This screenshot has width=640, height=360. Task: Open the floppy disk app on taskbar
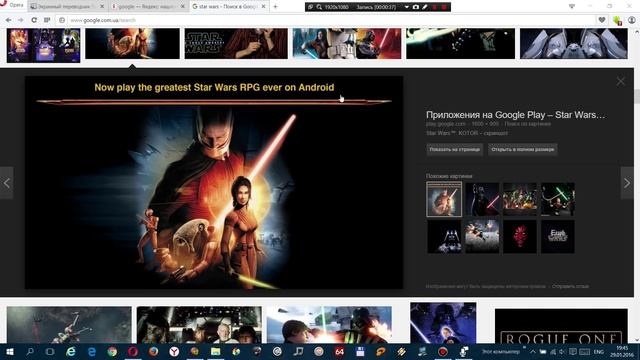[360, 351]
